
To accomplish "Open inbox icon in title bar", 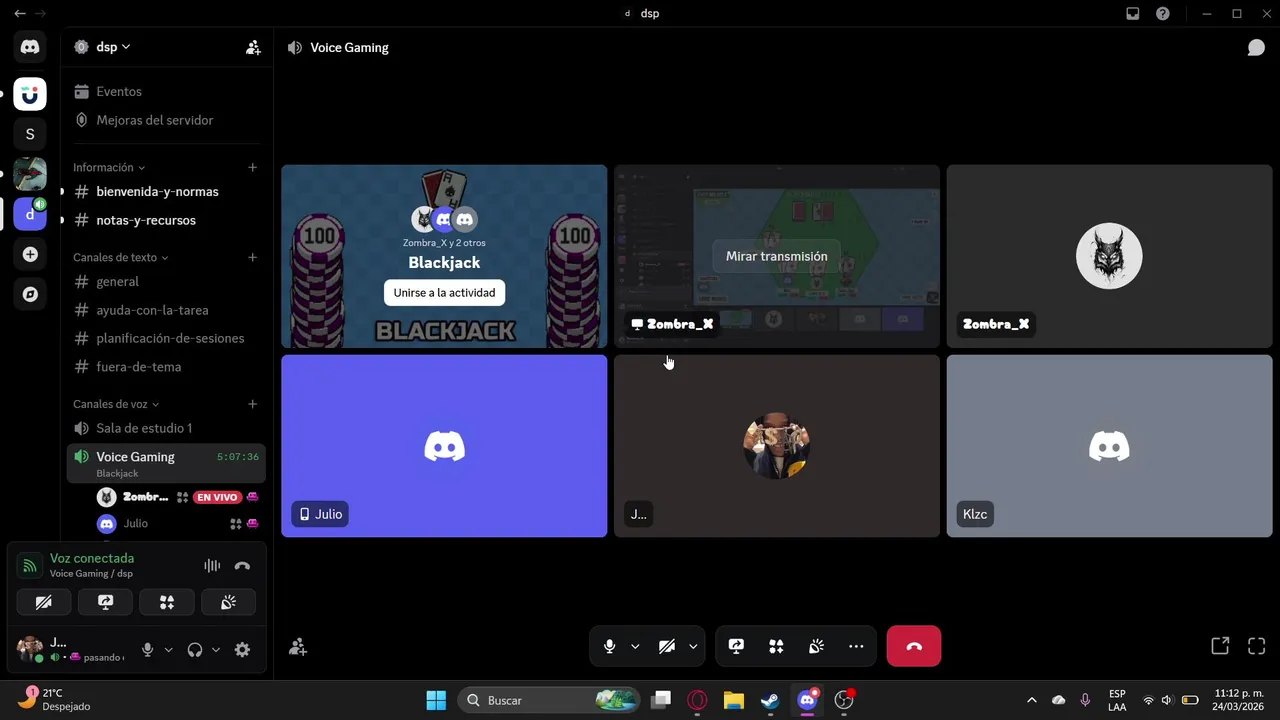I will click(1132, 14).
